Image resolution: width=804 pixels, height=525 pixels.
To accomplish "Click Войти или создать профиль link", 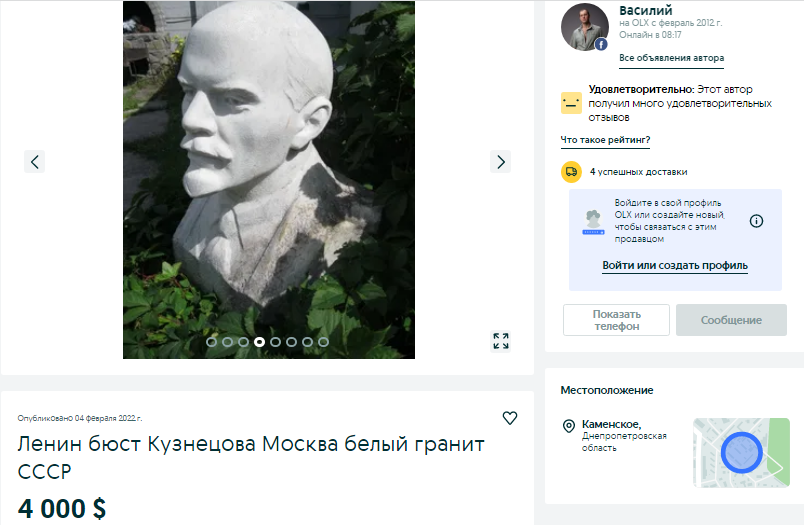I will tap(675, 266).
